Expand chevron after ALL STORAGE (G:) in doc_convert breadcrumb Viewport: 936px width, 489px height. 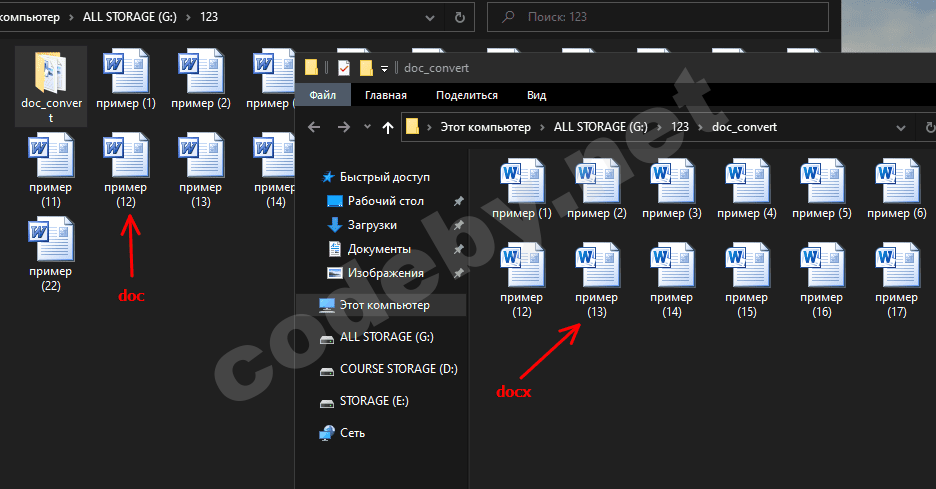tap(659, 127)
